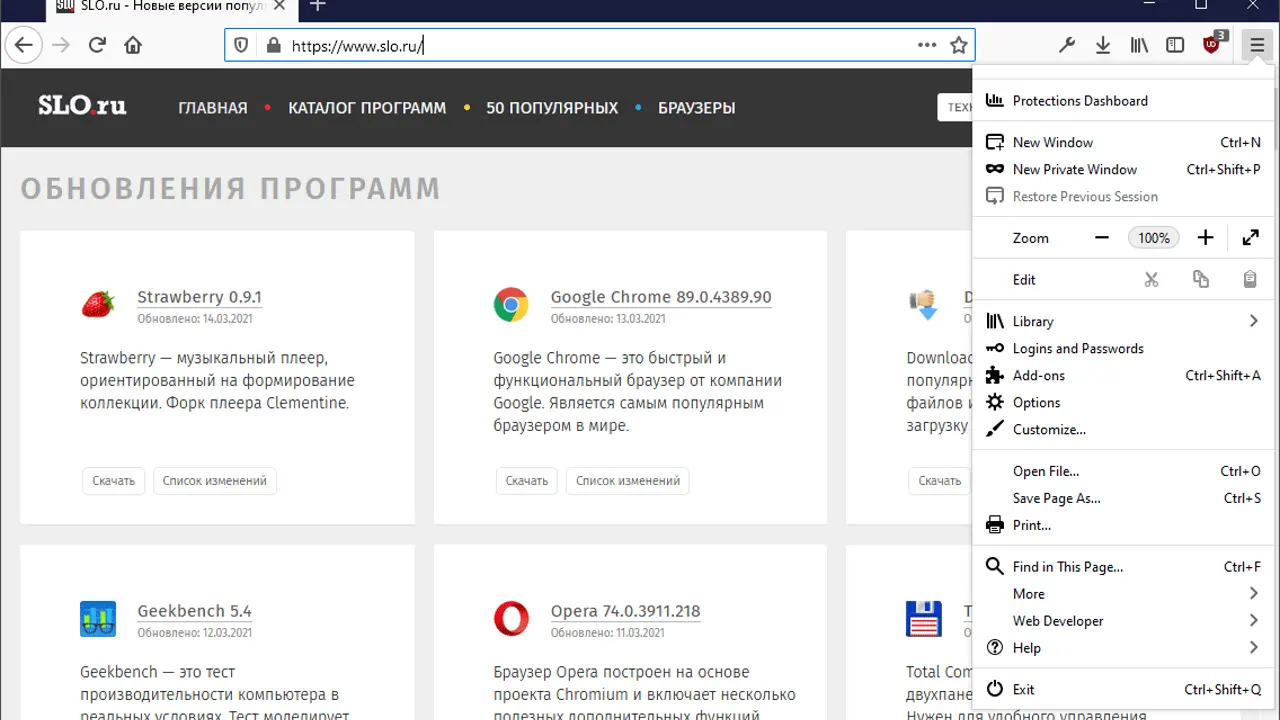The image size is (1280, 720).
Task: Go to the browser home page icon
Action: pos(133,45)
